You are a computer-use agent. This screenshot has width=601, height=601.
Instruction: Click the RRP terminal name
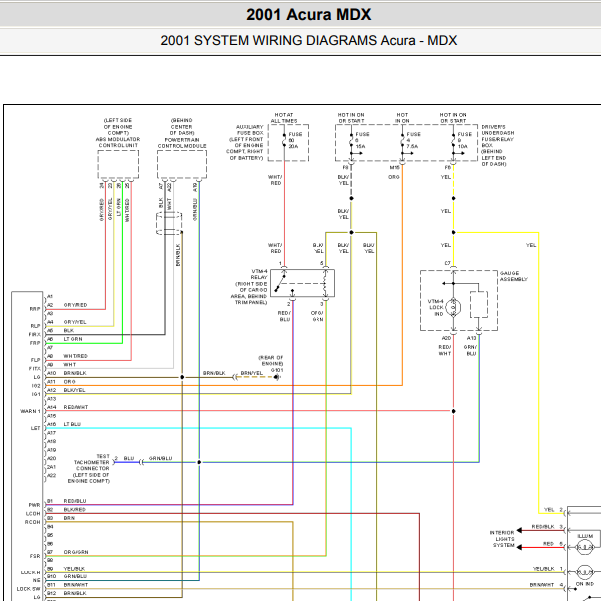tap(35, 309)
